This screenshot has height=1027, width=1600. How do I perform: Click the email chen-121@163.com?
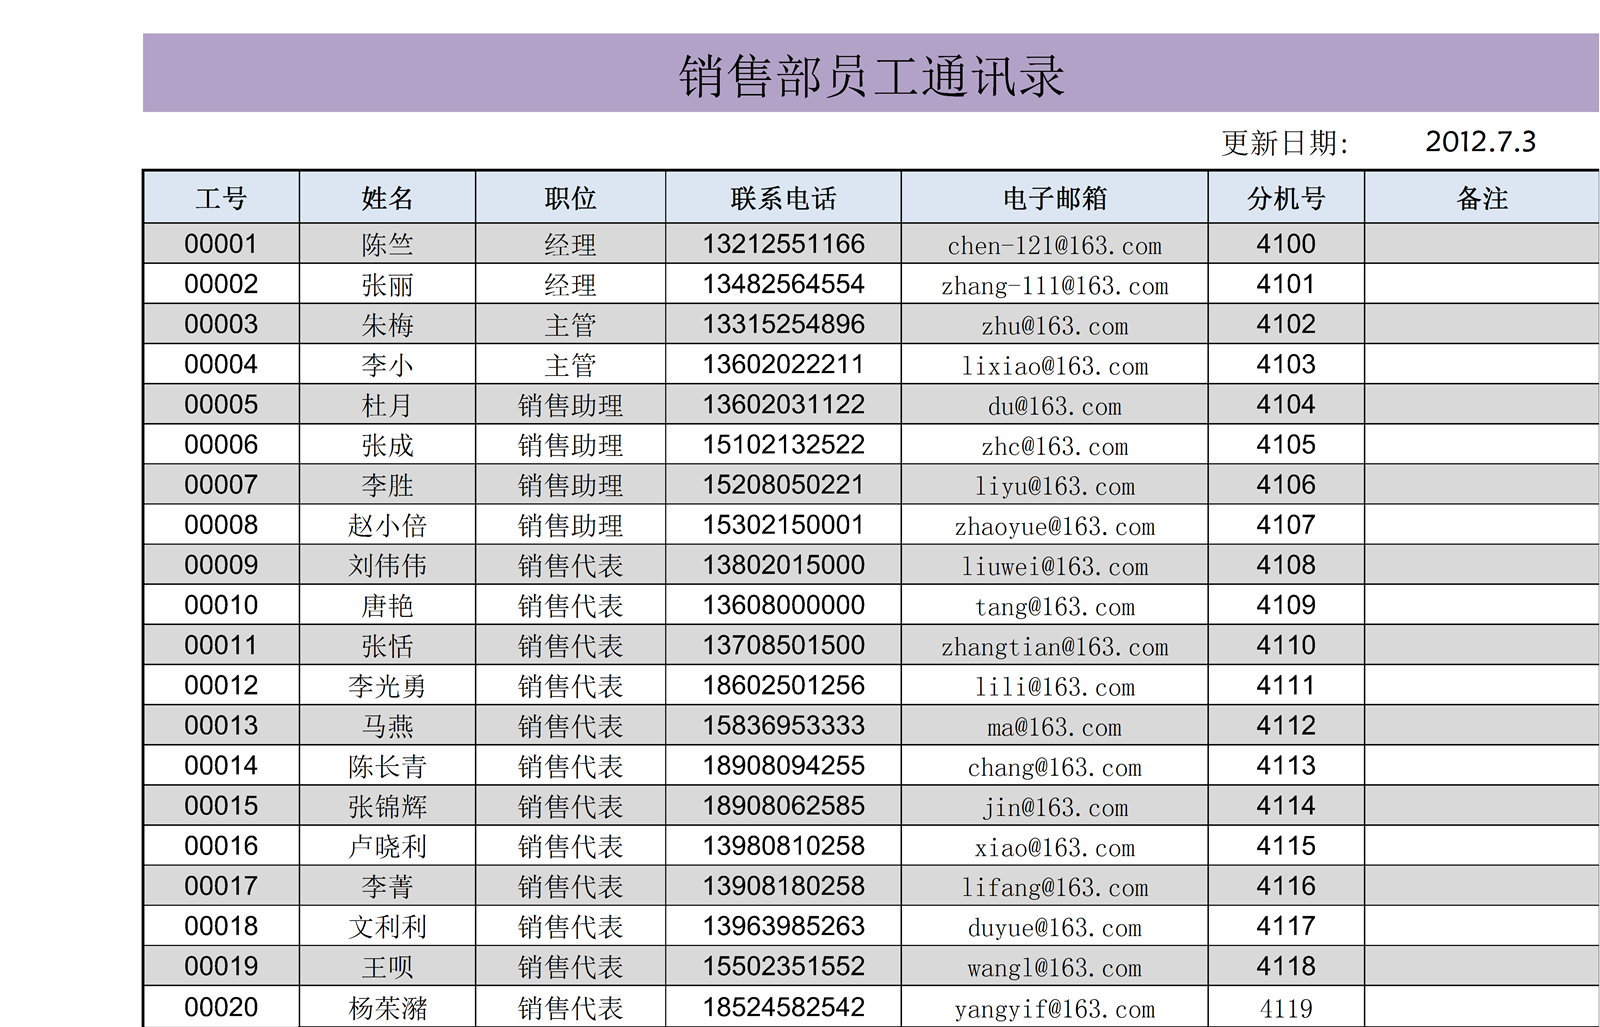1054,245
